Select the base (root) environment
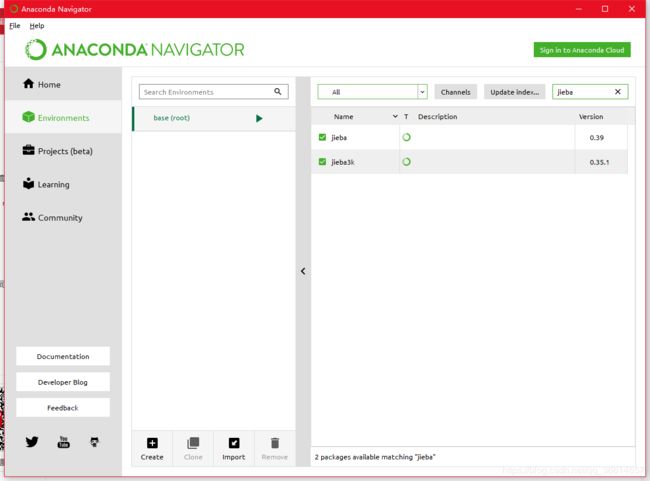The image size is (650, 481). pos(213,119)
